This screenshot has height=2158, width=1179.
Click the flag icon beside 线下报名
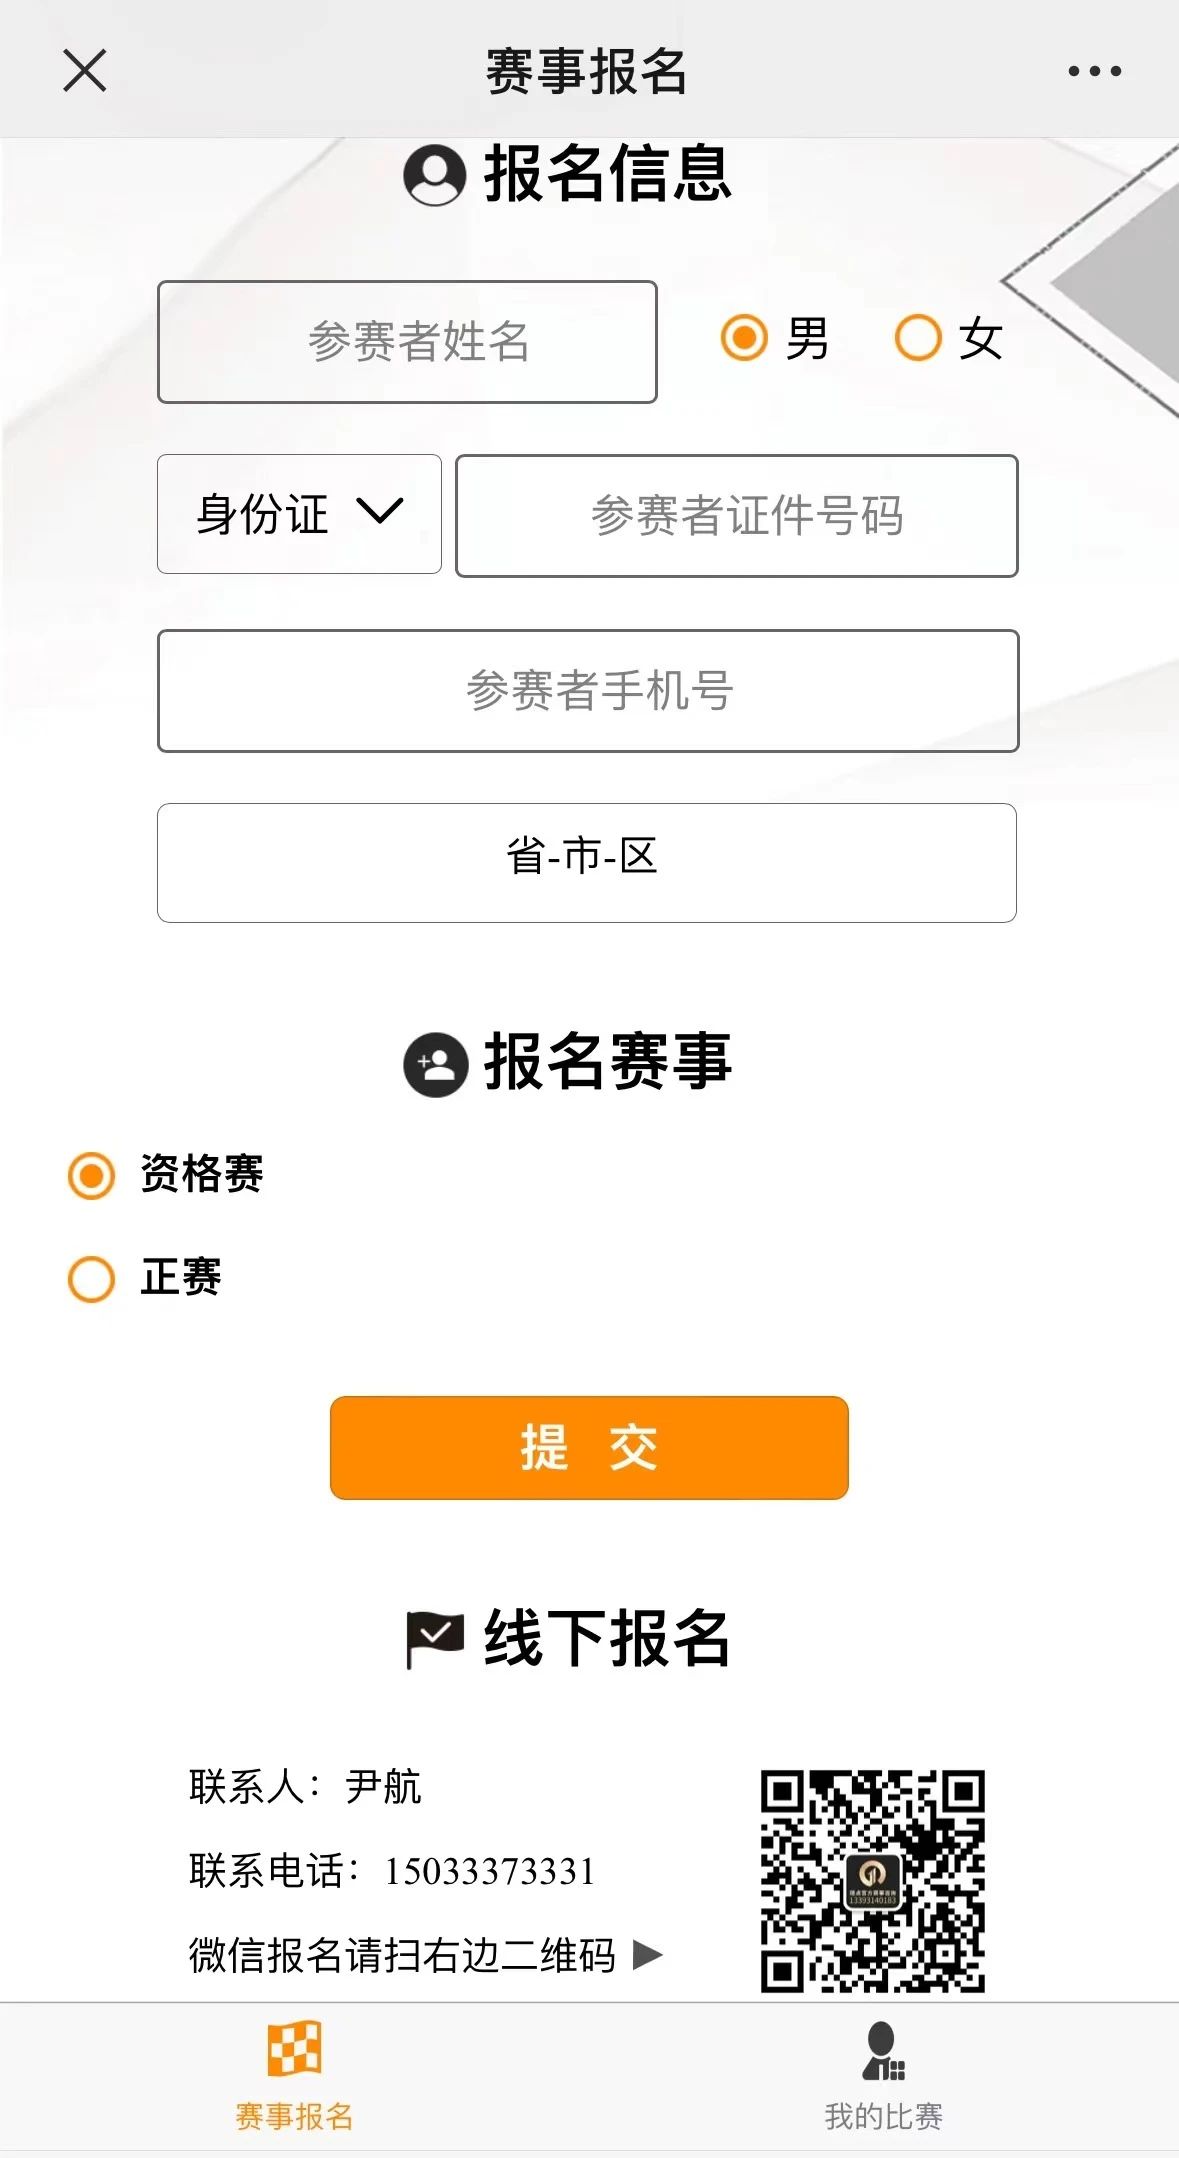click(434, 1640)
